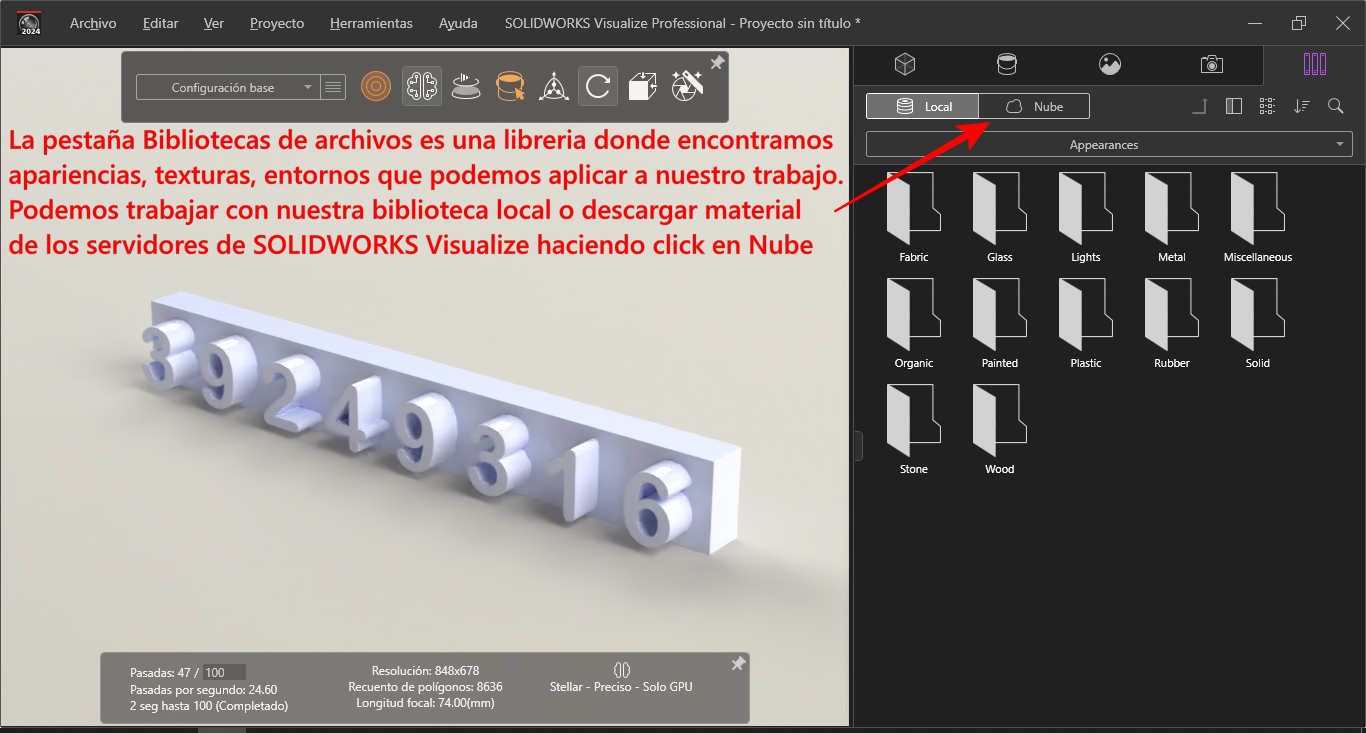
Task: Switch library source to Nube
Action: point(1034,106)
